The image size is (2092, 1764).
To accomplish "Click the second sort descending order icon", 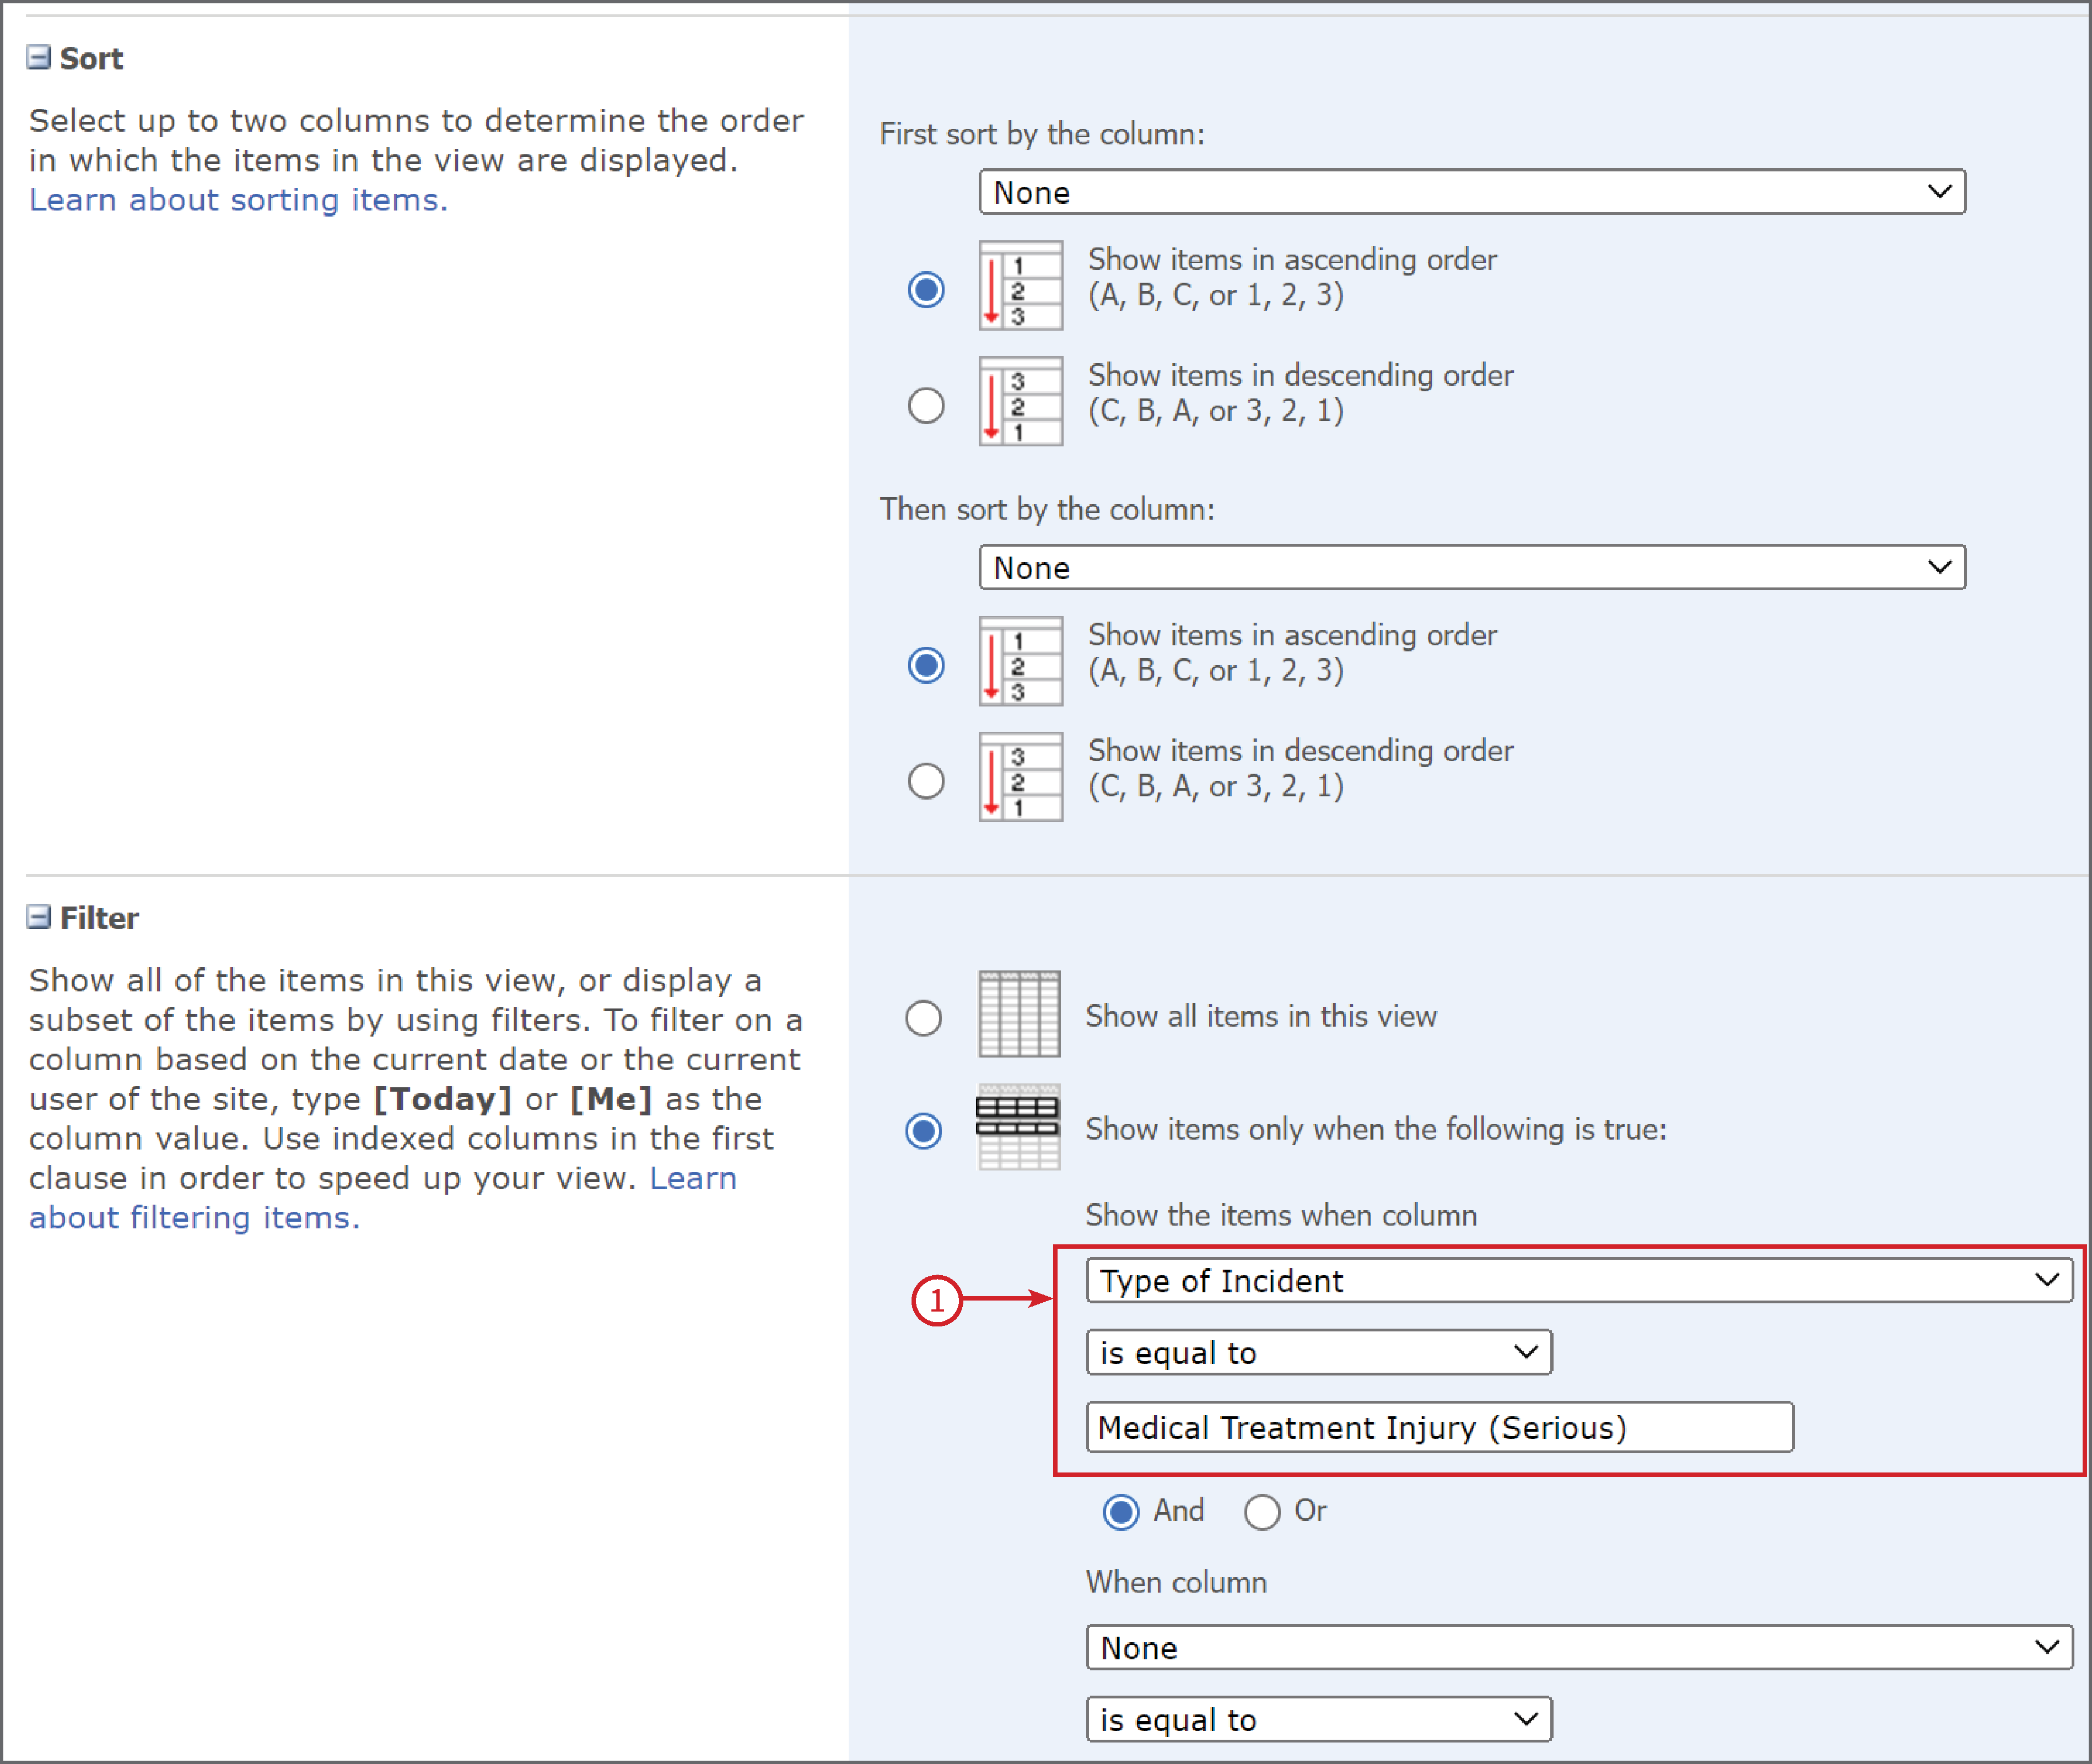I will coord(1020,777).
